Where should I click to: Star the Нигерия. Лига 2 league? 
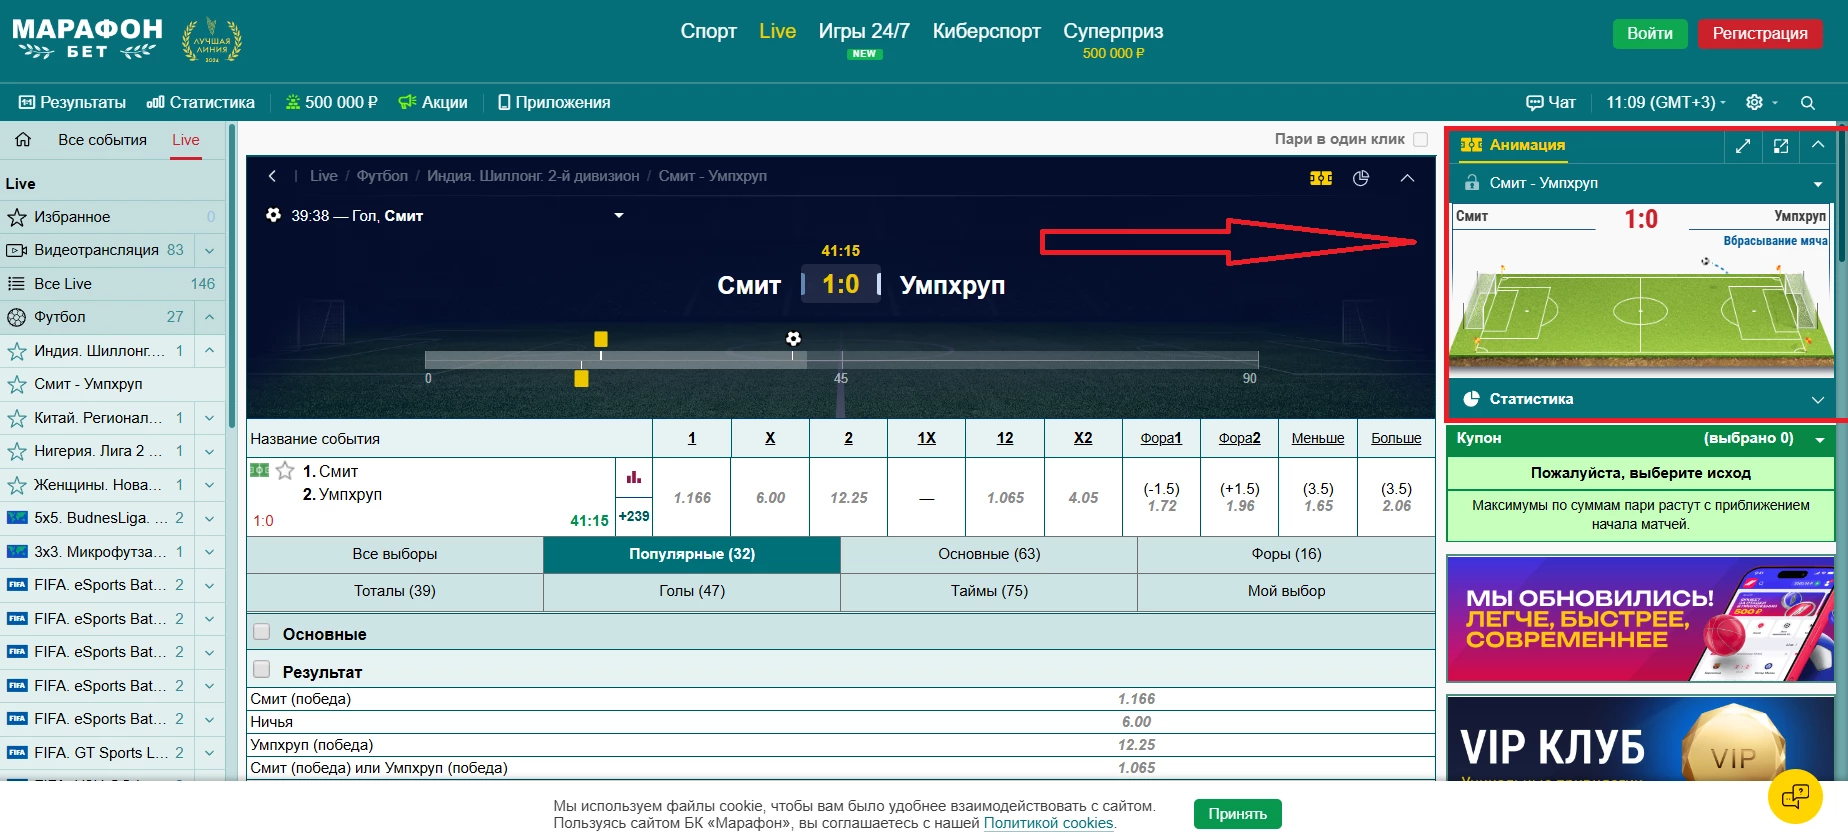pyautogui.click(x=17, y=451)
